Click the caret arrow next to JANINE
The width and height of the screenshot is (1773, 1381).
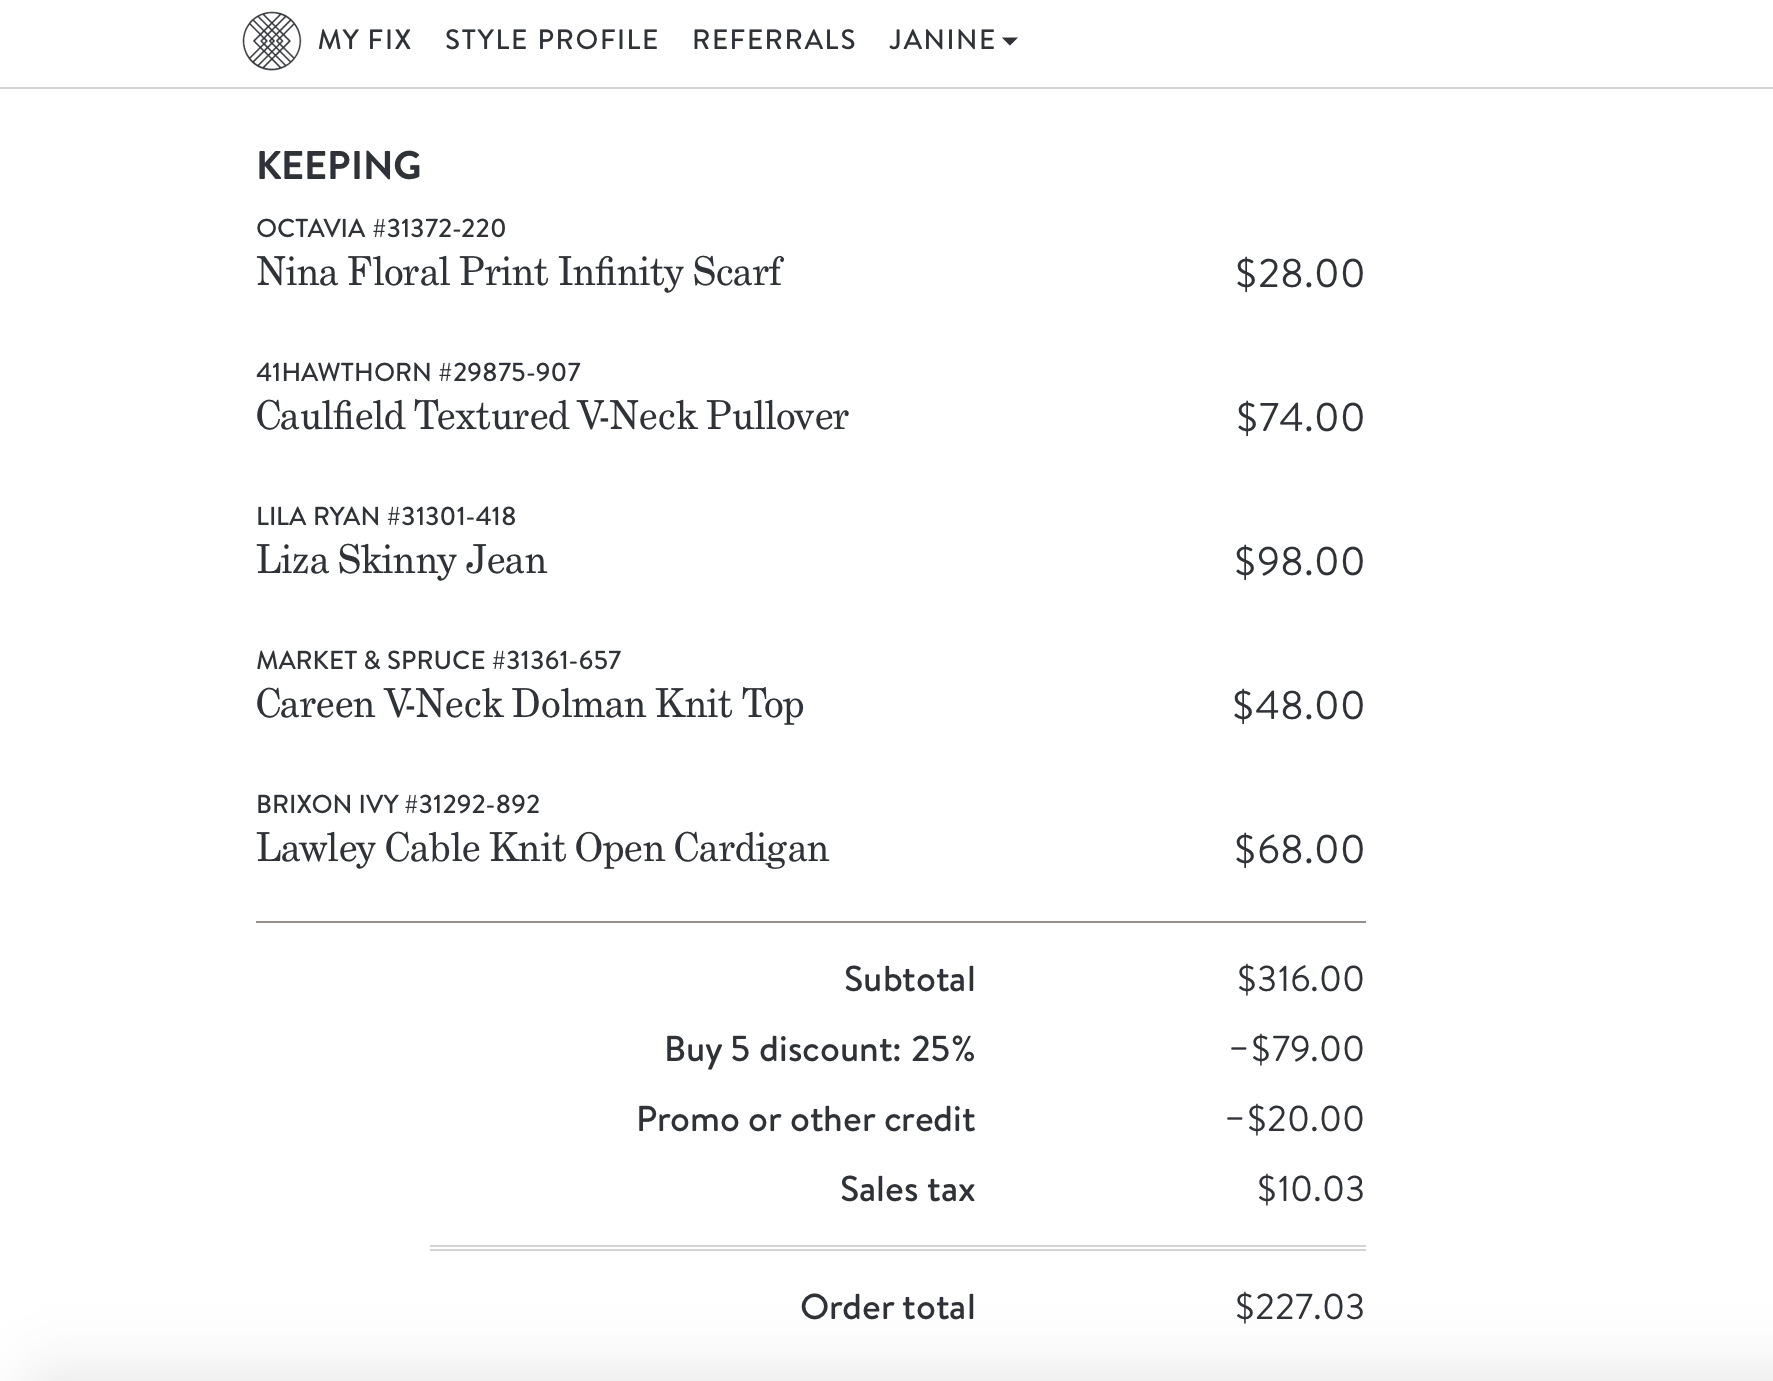[1010, 42]
